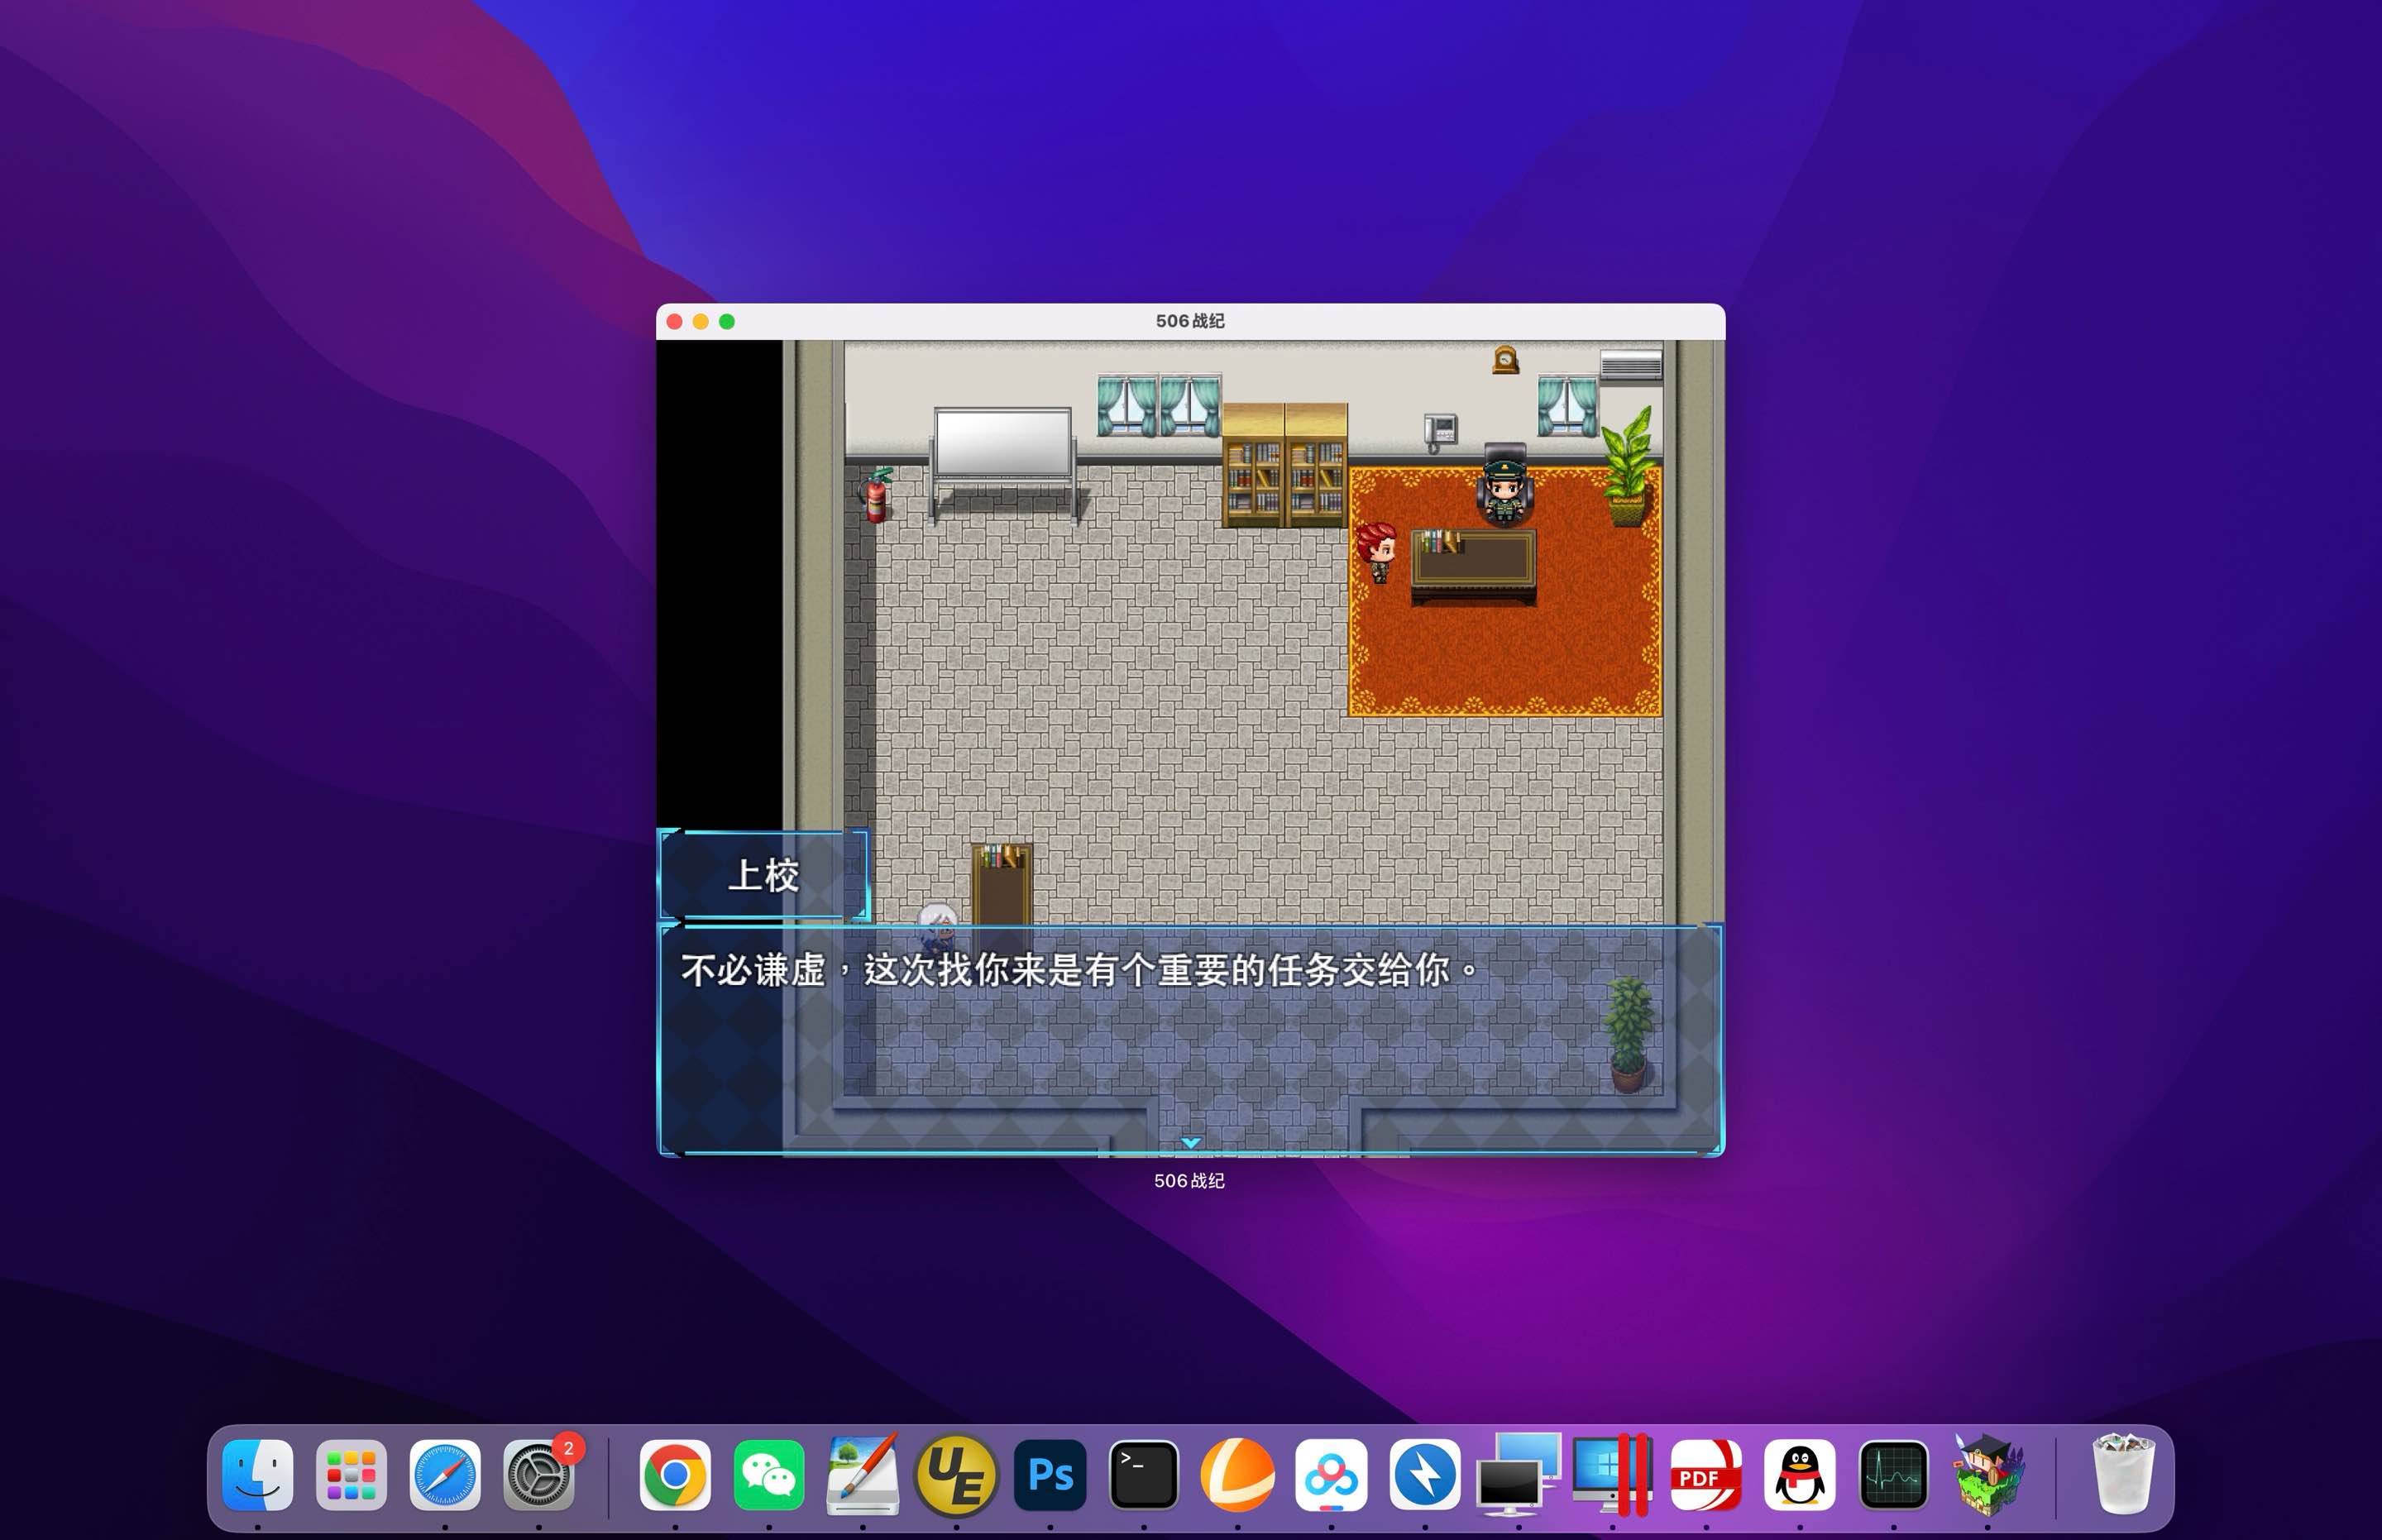Click the 上校 name label
Viewport: 2382px width, 1540px height.
[762, 878]
